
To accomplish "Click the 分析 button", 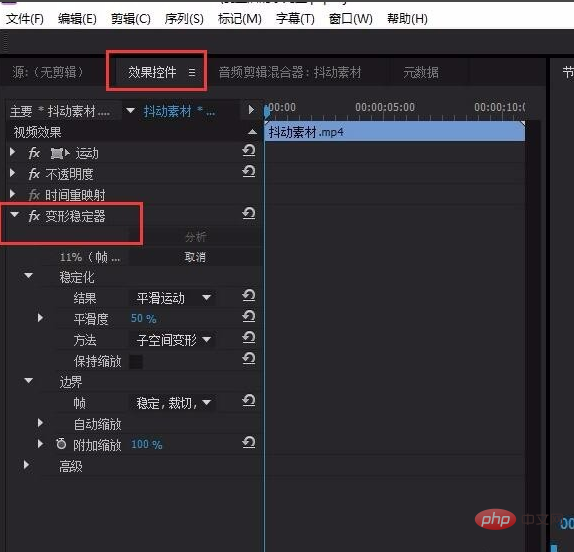I will tap(195, 237).
